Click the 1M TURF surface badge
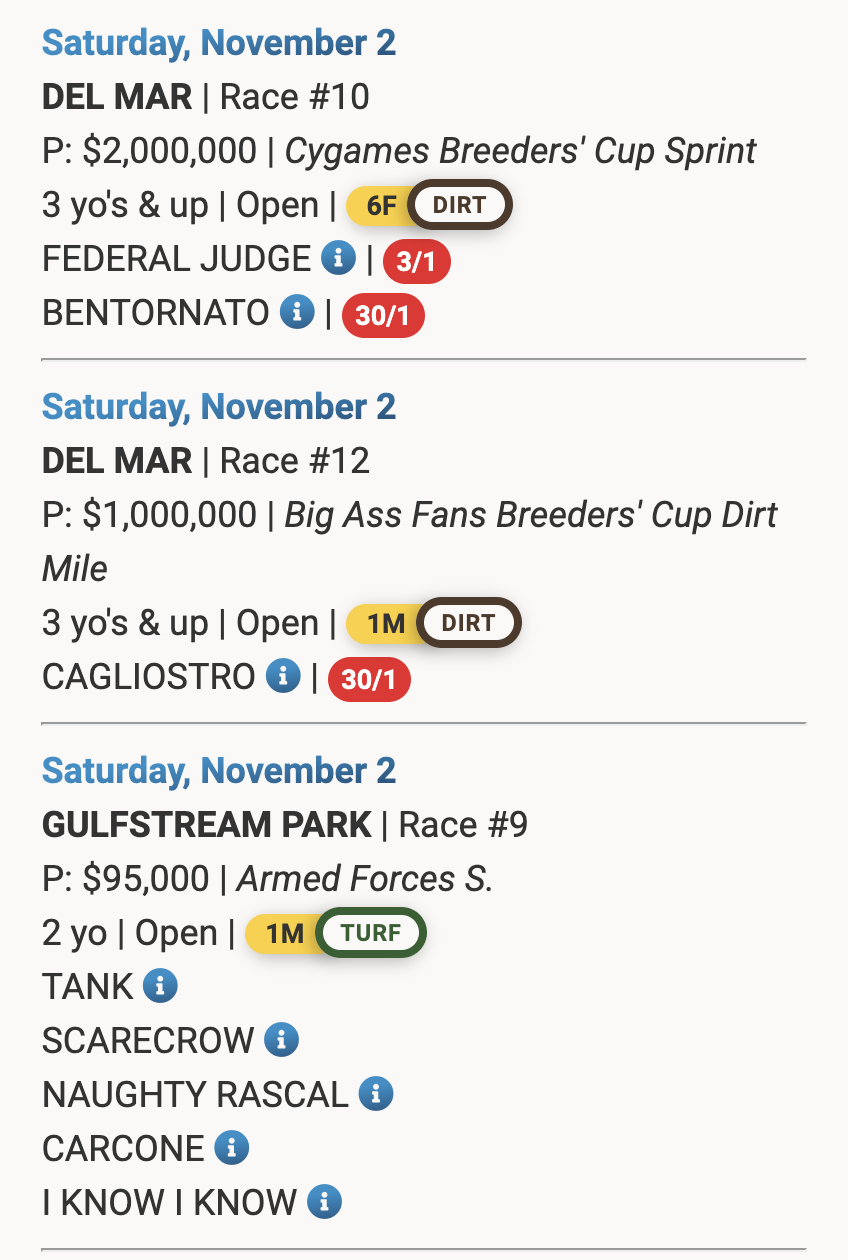The image size is (848, 1260). tap(335, 934)
